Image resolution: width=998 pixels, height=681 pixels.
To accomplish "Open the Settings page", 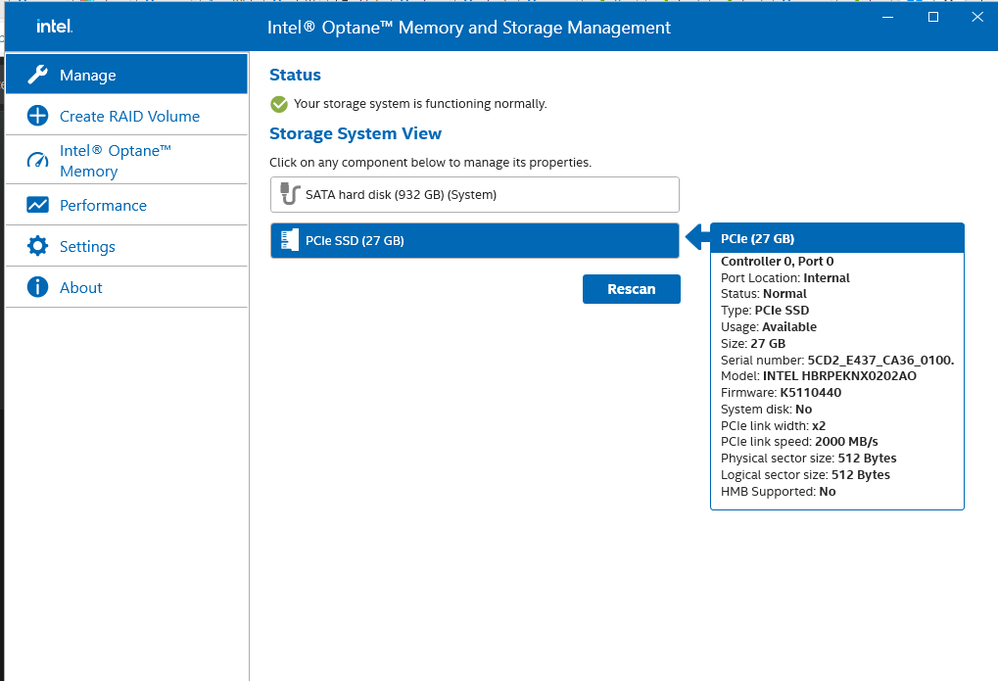I will [x=127, y=246].
